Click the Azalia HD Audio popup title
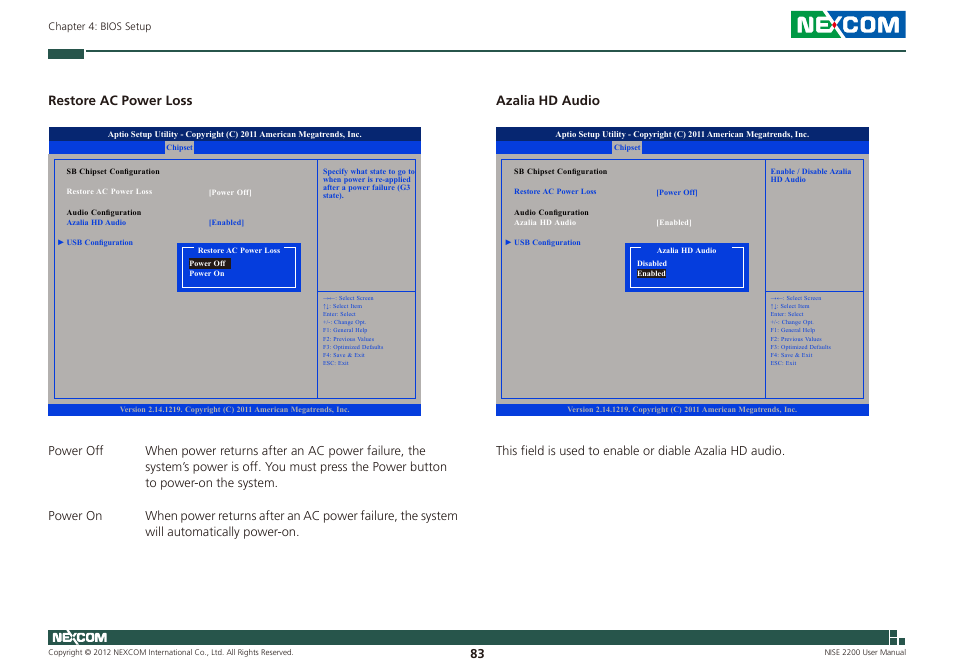This screenshot has height=672, width=954. pyautogui.click(x=686, y=251)
